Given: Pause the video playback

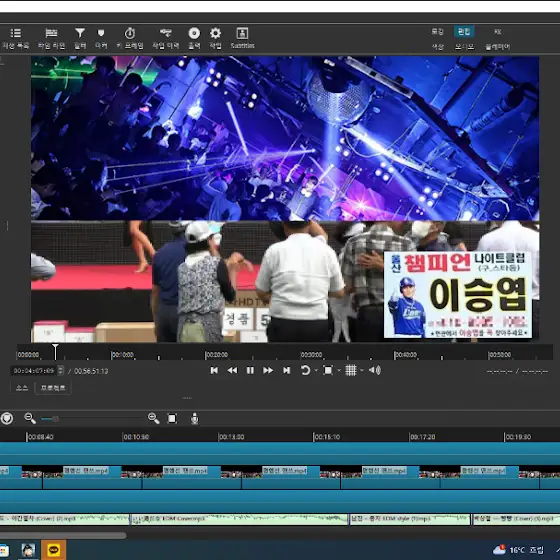Looking at the screenshot, I should tap(250, 370).
